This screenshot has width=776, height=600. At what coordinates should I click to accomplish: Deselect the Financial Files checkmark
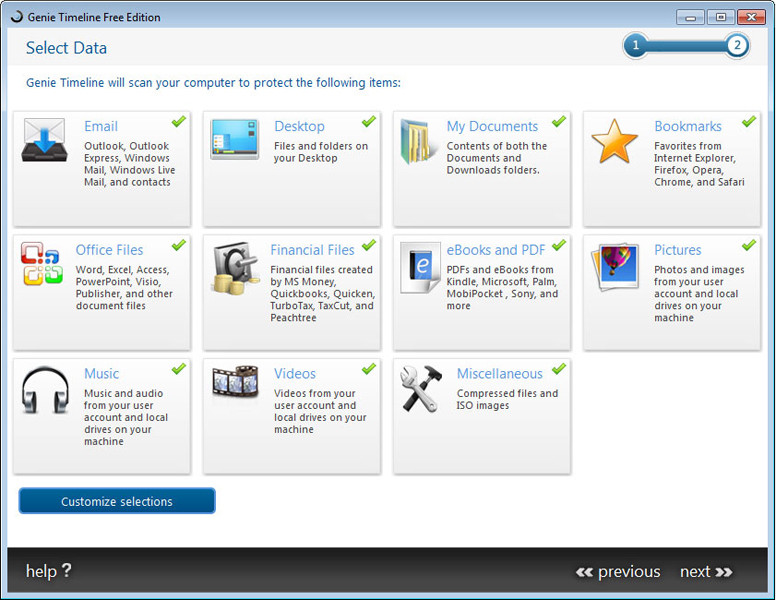coord(369,245)
